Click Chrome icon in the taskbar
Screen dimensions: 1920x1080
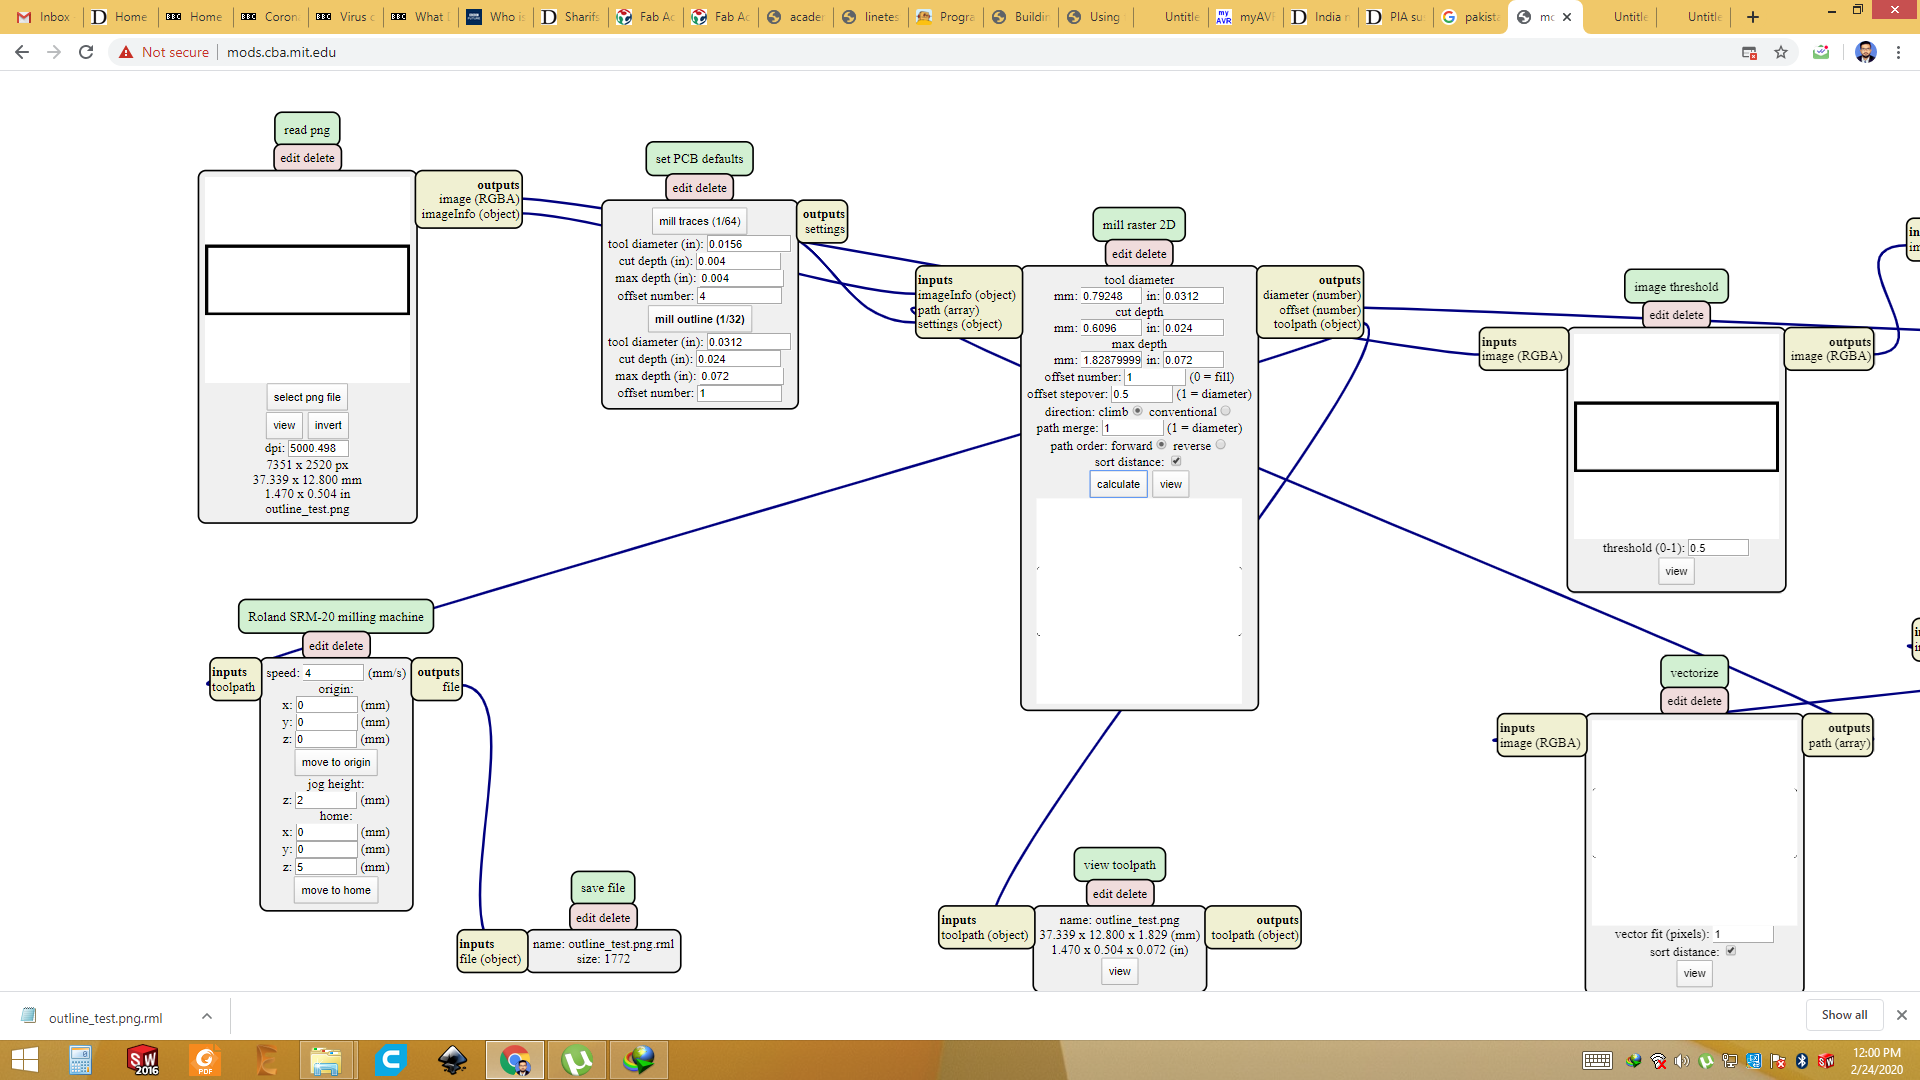pos(515,1060)
